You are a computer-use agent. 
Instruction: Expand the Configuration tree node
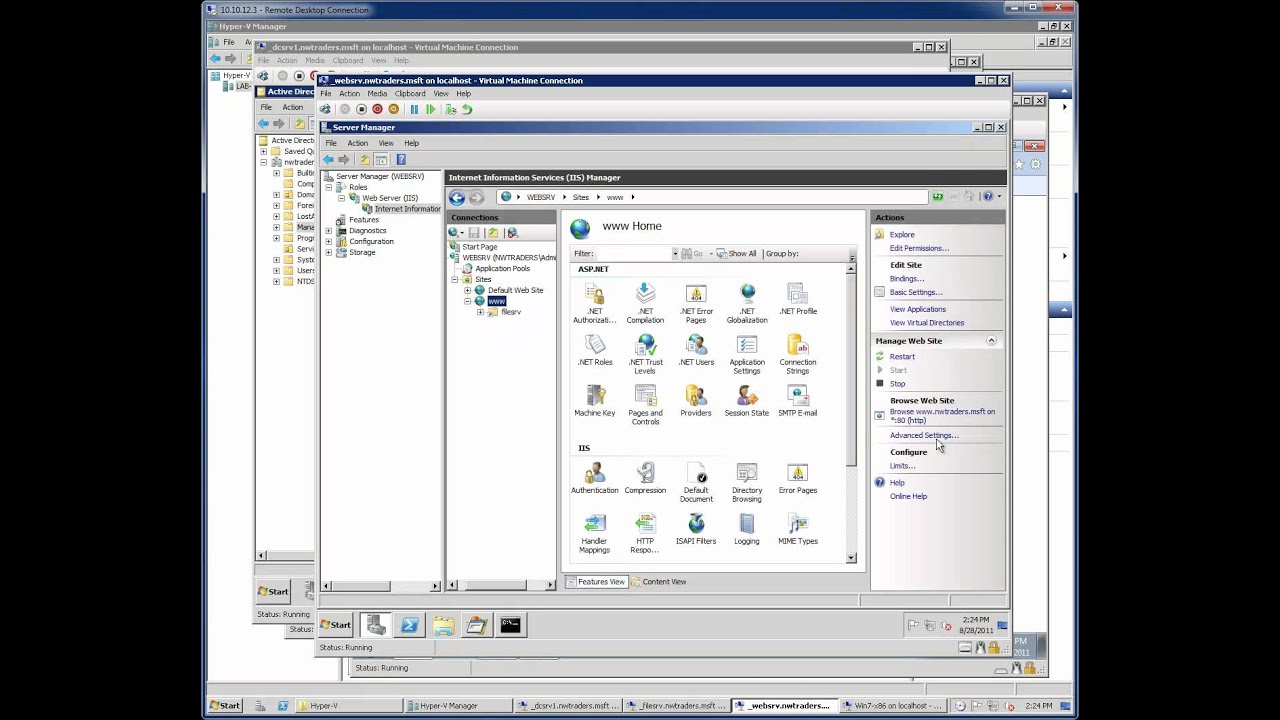(x=329, y=242)
